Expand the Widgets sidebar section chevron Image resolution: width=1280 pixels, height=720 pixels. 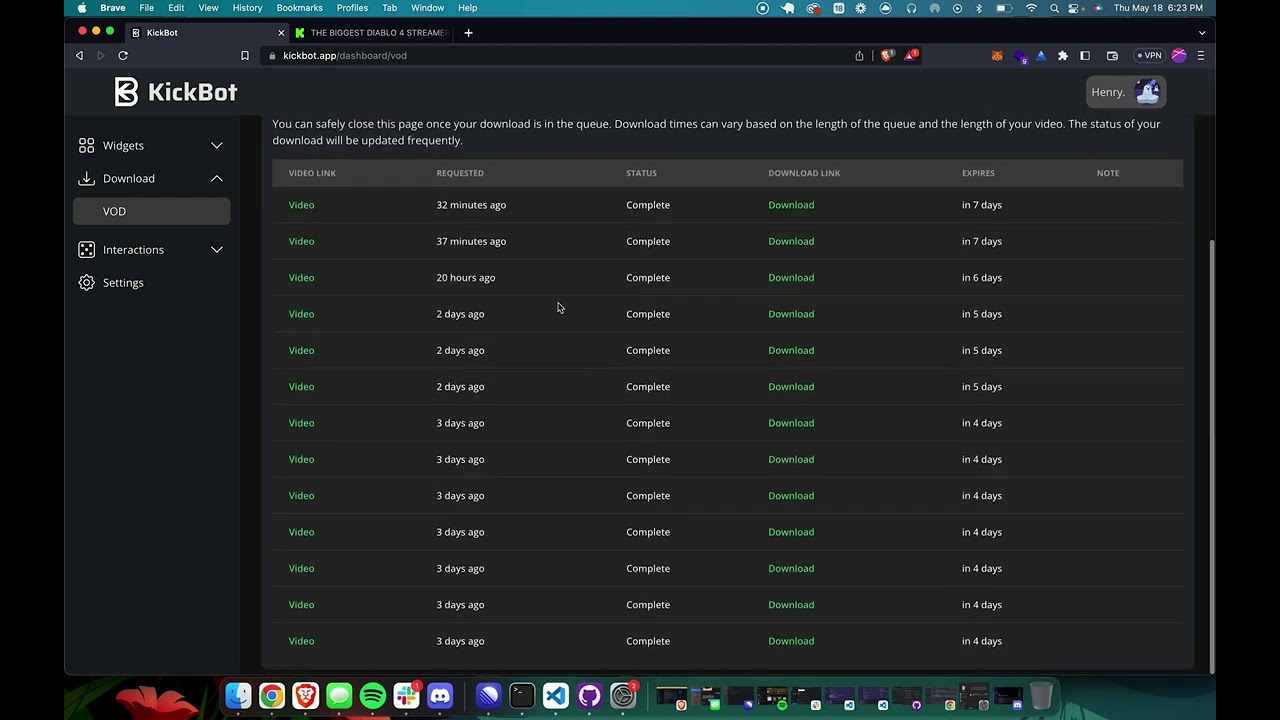click(217, 146)
